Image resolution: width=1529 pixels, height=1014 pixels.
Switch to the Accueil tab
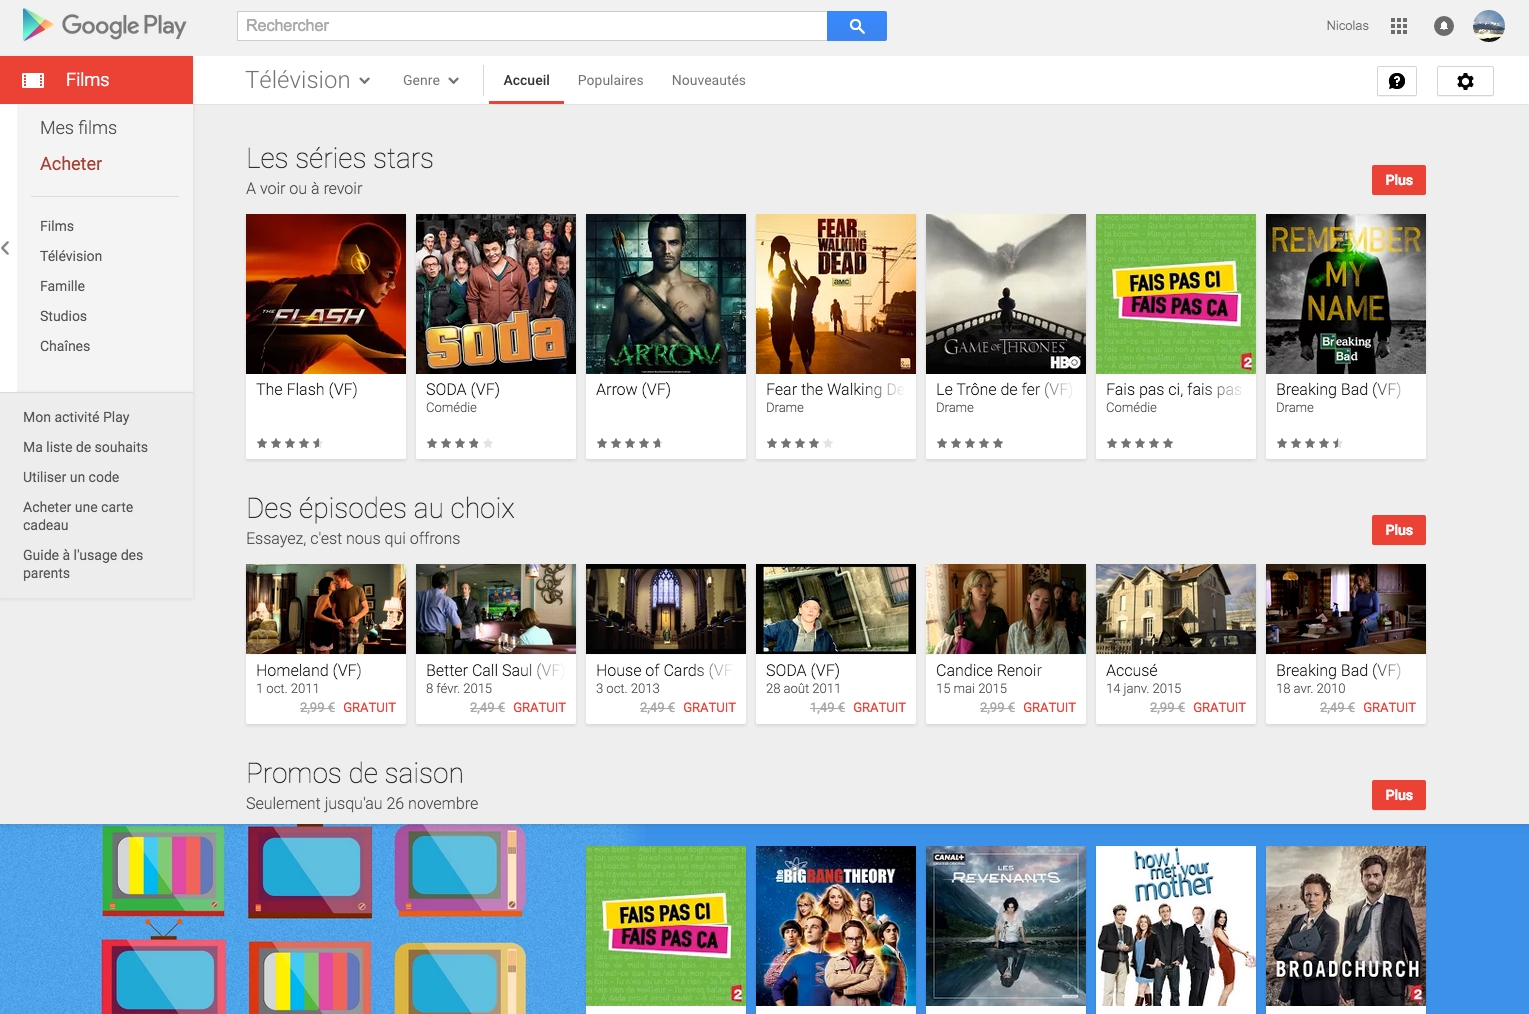point(526,81)
